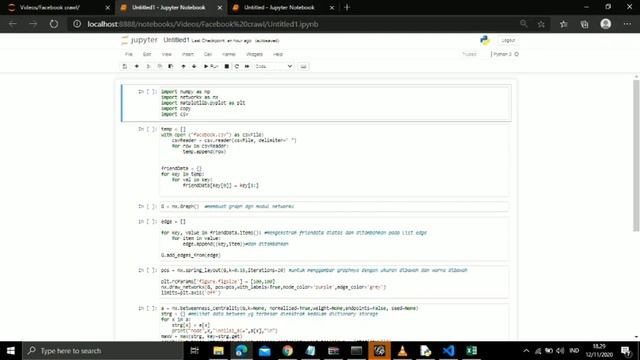Cut selected cells using the scissors icon
The width and height of the screenshot is (640, 360).
point(148,66)
